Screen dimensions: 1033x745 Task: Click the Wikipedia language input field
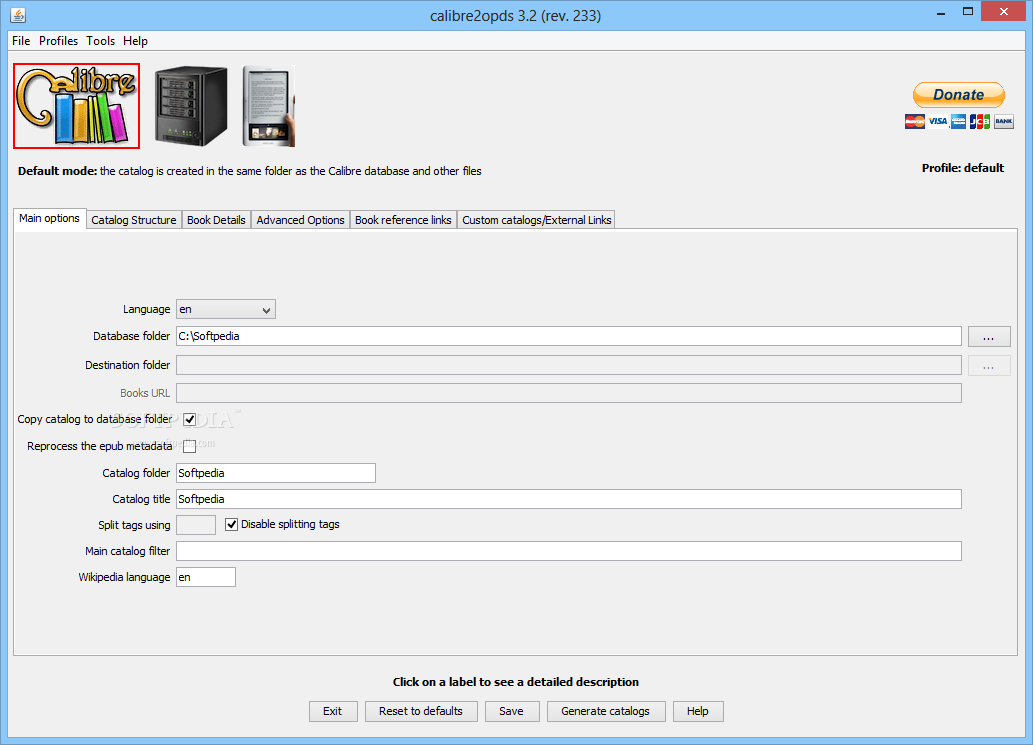206,577
